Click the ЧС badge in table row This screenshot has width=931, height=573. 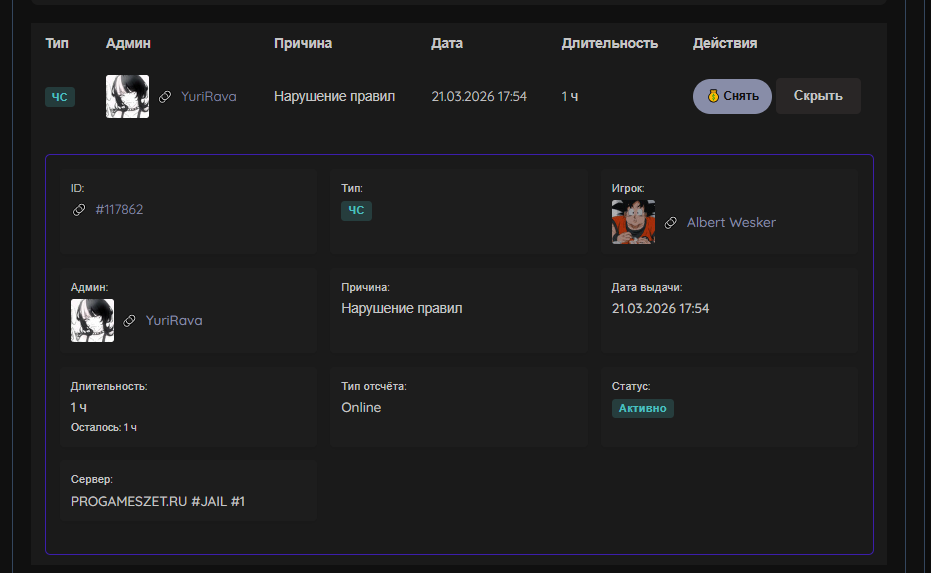click(x=60, y=97)
